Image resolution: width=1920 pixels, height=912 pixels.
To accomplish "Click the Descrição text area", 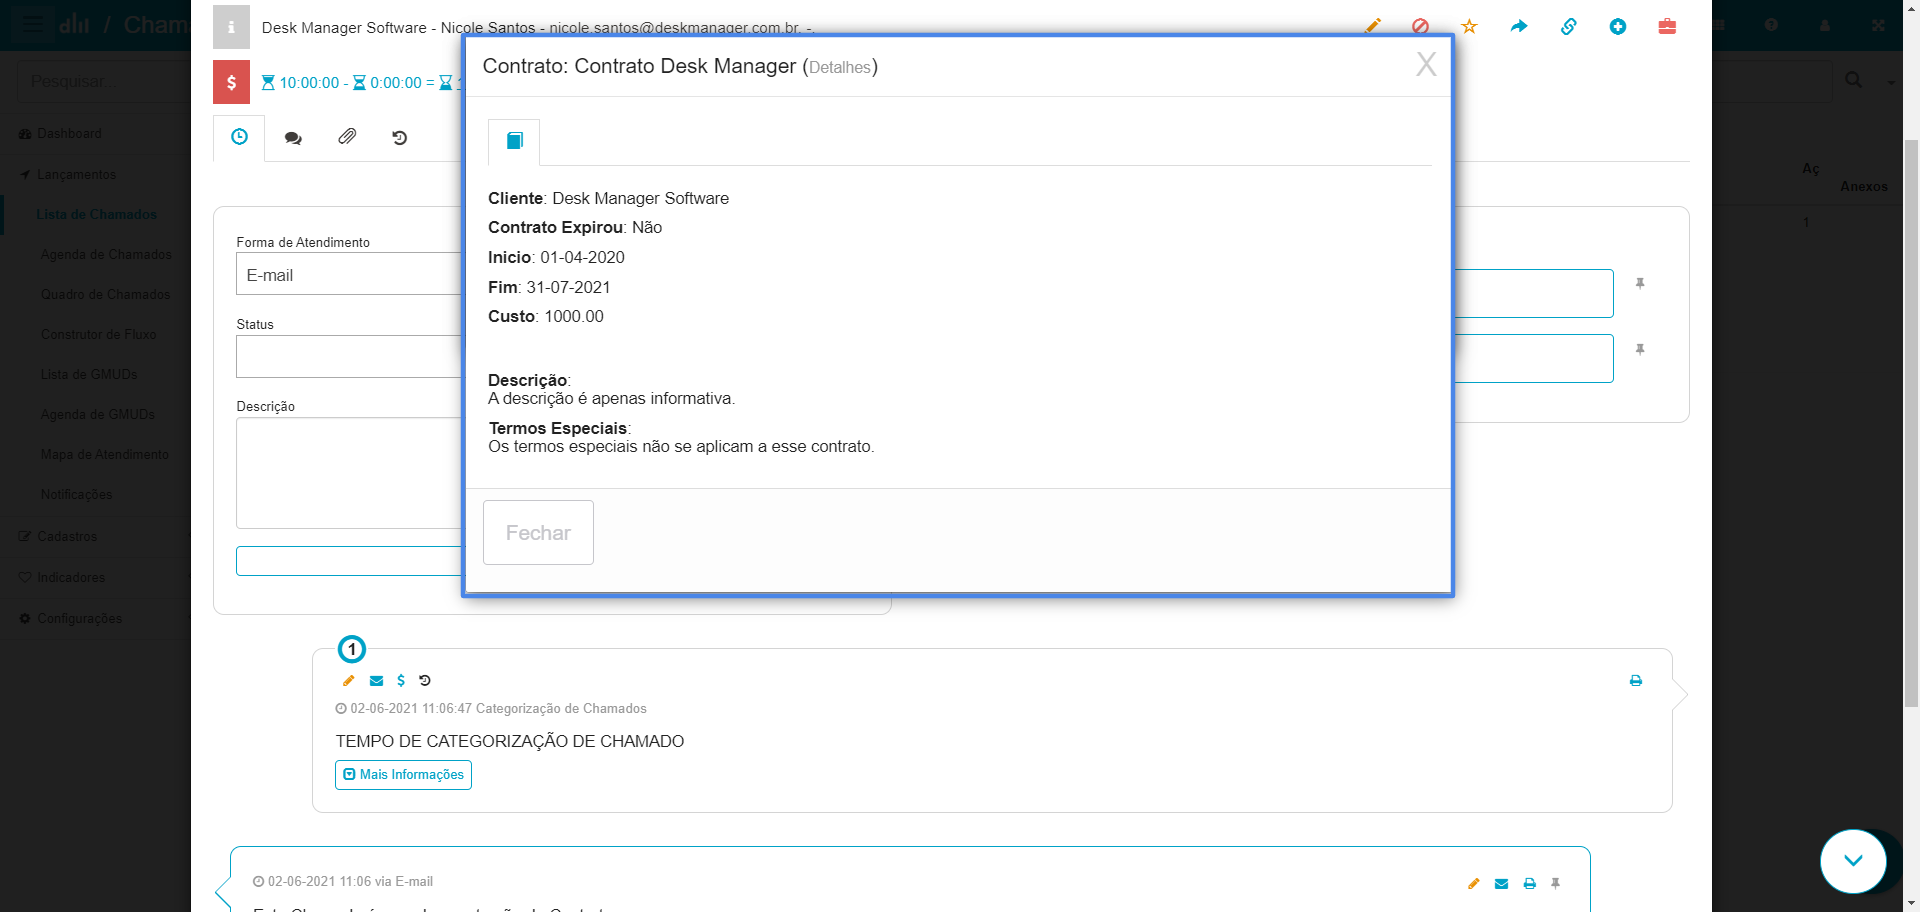I will click(349, 472).
